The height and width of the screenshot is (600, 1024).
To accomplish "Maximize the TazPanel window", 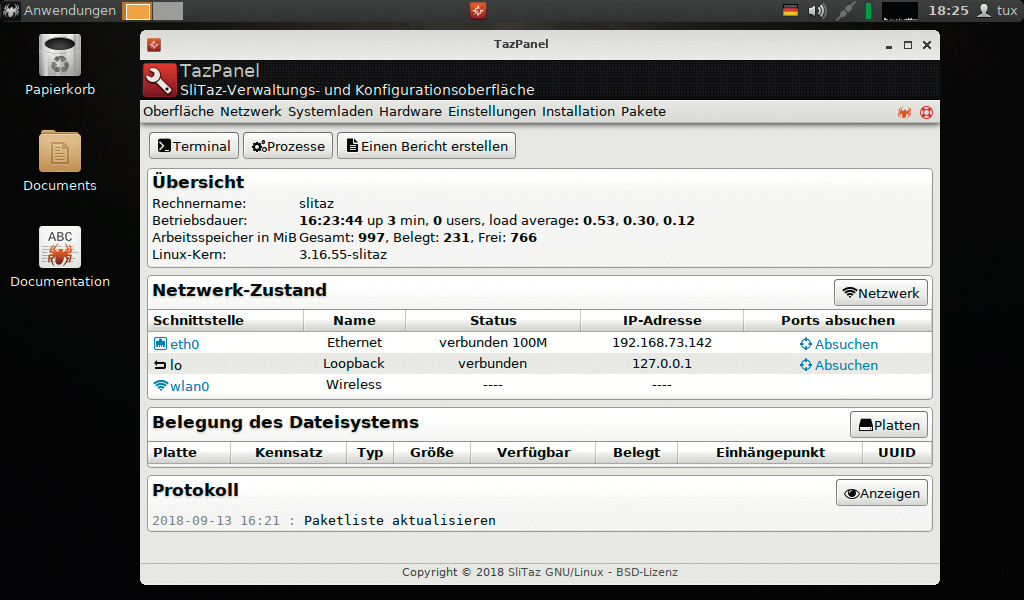I will click(908, 45).
